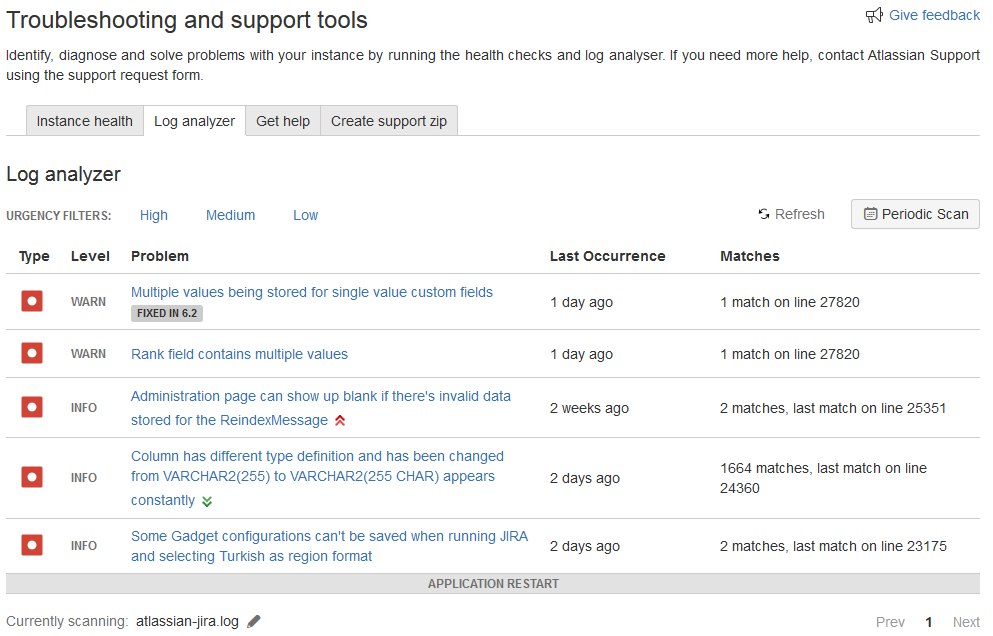Image resolution: width=993 pixels, height=636 pixels.
Task: Click the Level column header
Action: (x=90, y=256)
